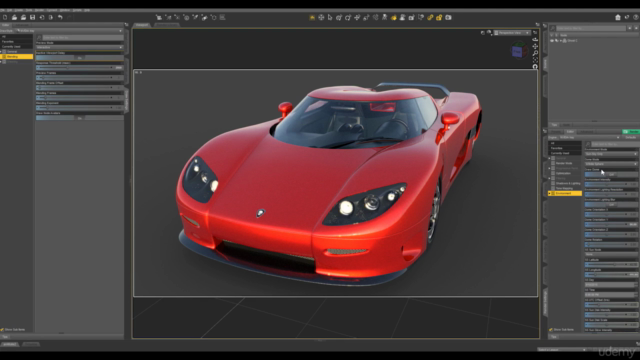Click the viewport draw style sphere icon
This screenshot has width=640, height=360.
click(x=489, y=33)
